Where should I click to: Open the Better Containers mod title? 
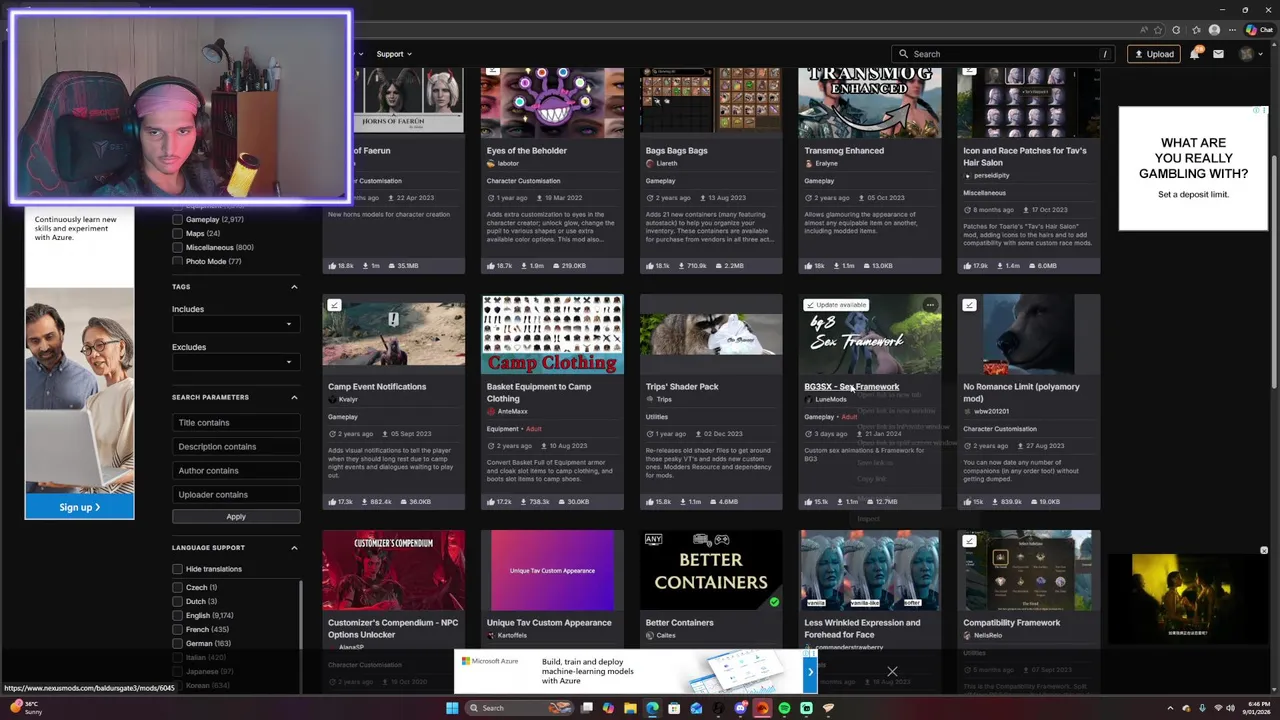click(680, 623)
